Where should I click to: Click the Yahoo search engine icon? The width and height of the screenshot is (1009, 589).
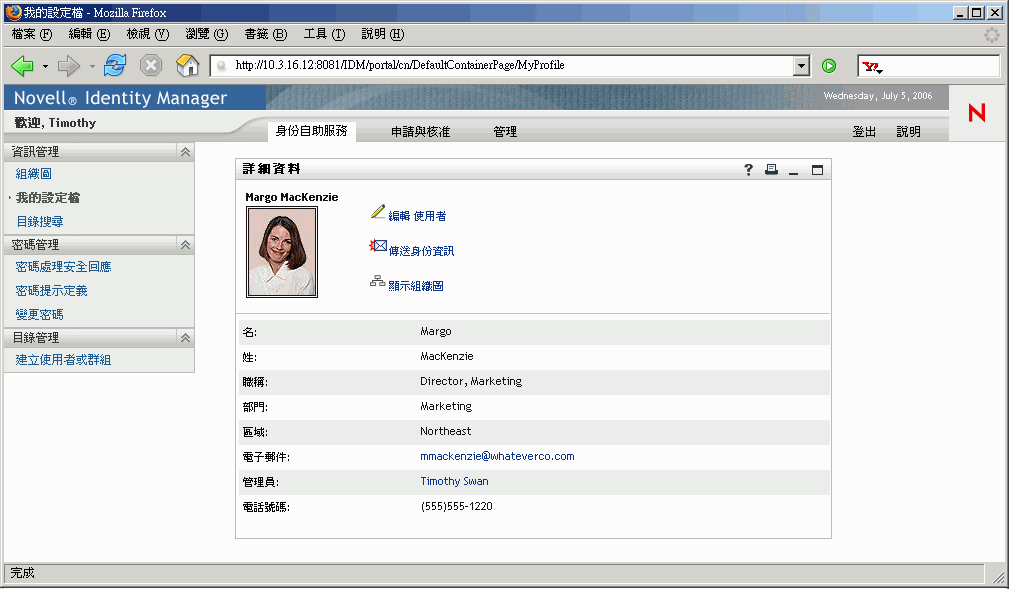tap(870, 66)
